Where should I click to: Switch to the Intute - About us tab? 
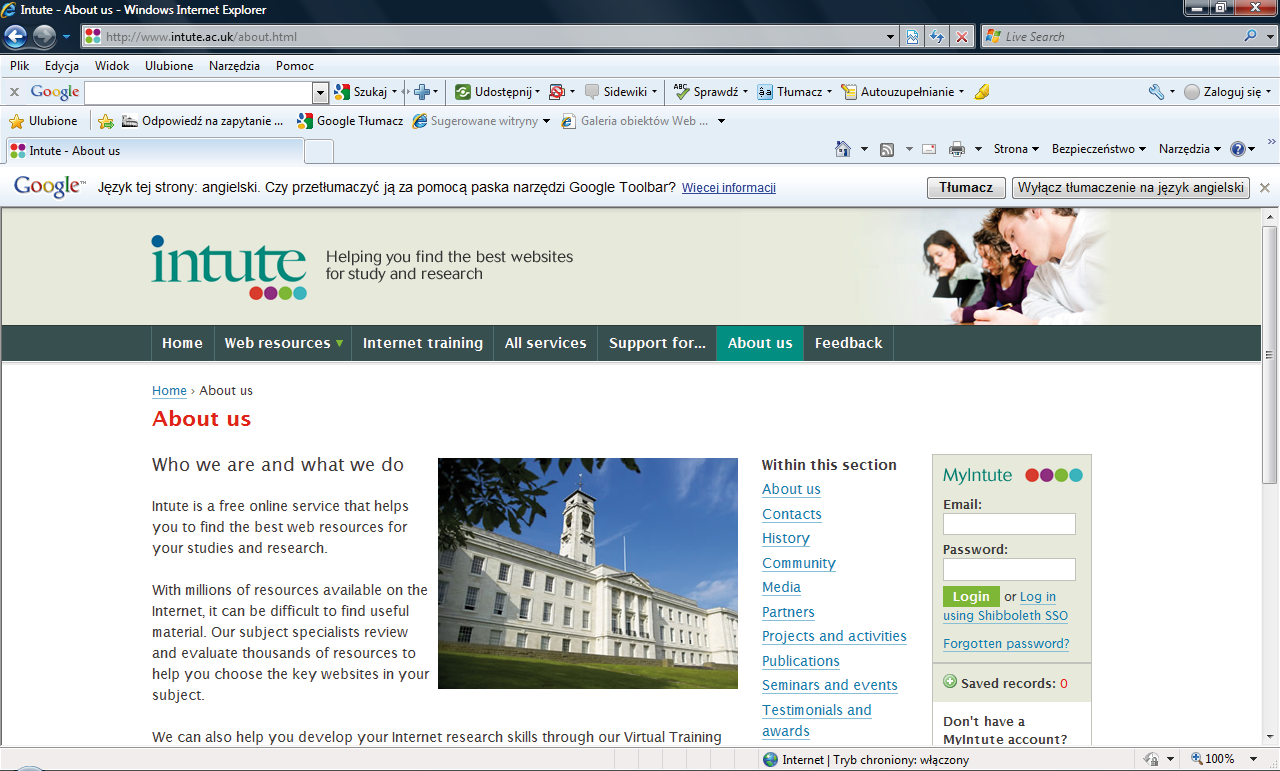click(x=154, y=151)
